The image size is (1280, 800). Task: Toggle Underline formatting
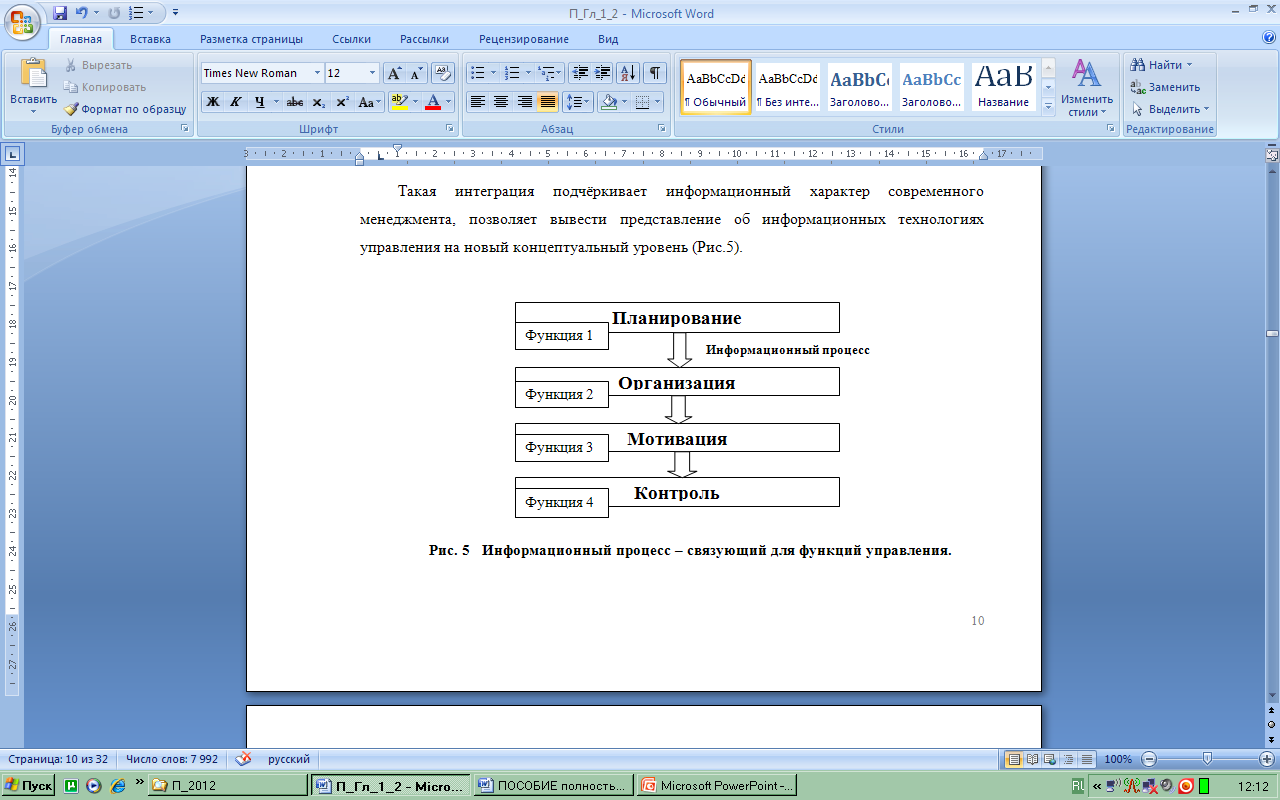[259, 102]
